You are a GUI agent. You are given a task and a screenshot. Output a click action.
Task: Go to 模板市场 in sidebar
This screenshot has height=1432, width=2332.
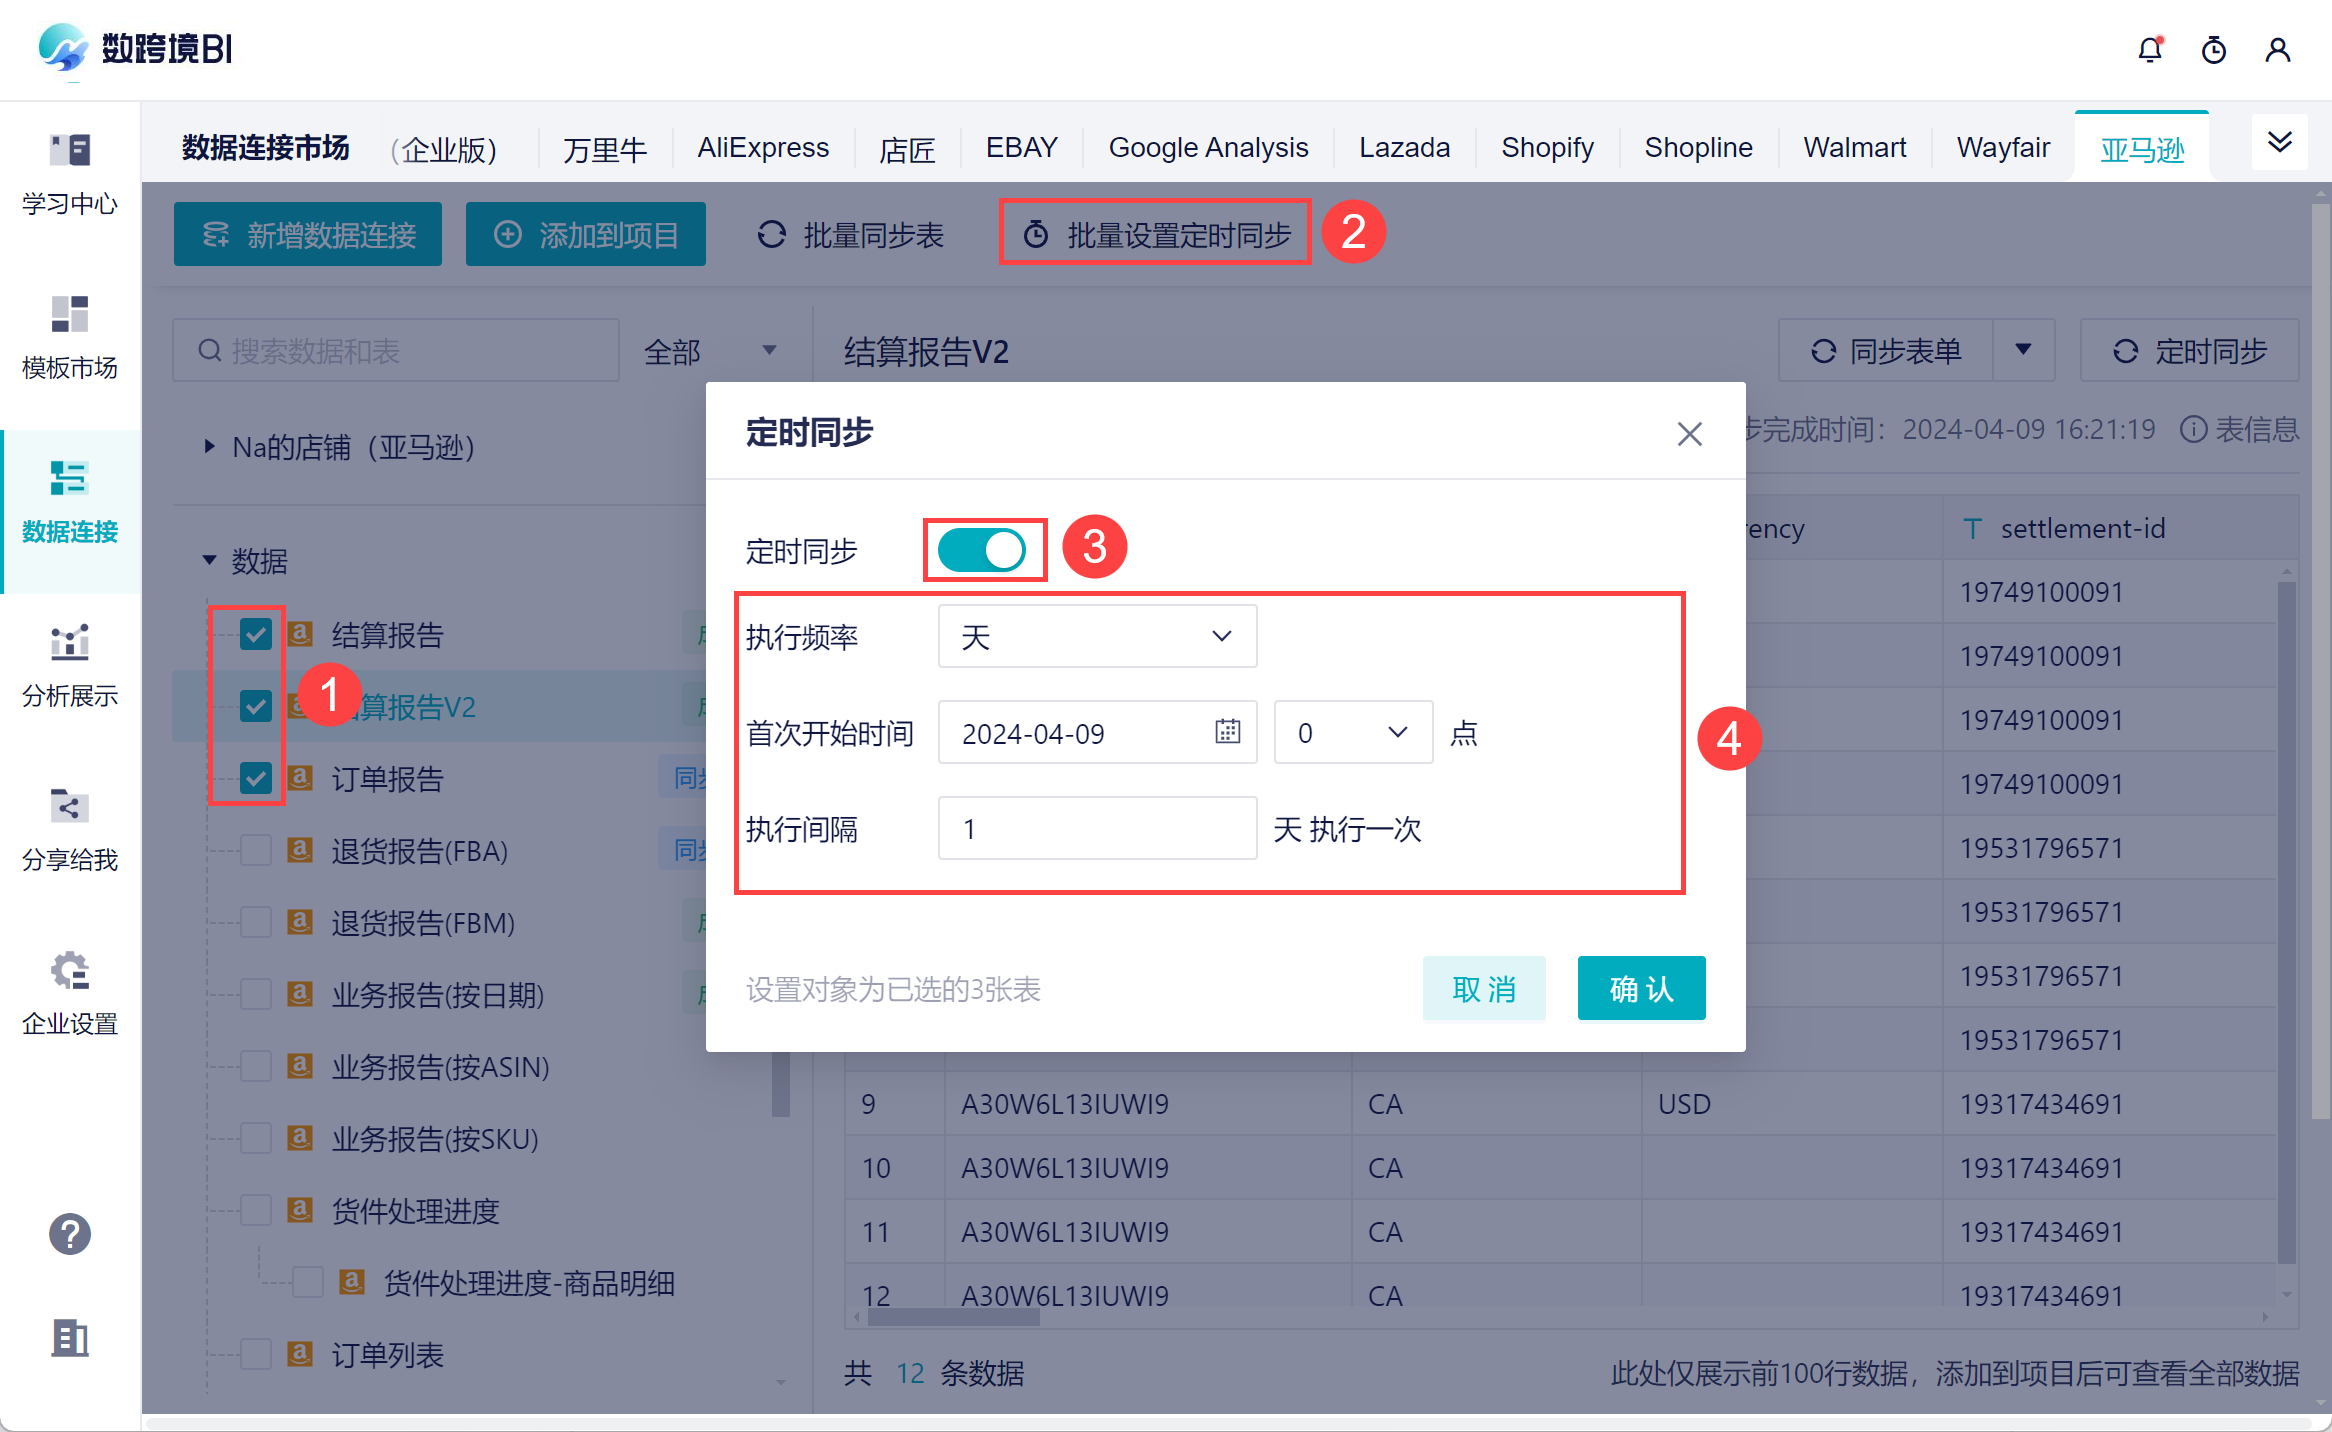pos(70,338)
